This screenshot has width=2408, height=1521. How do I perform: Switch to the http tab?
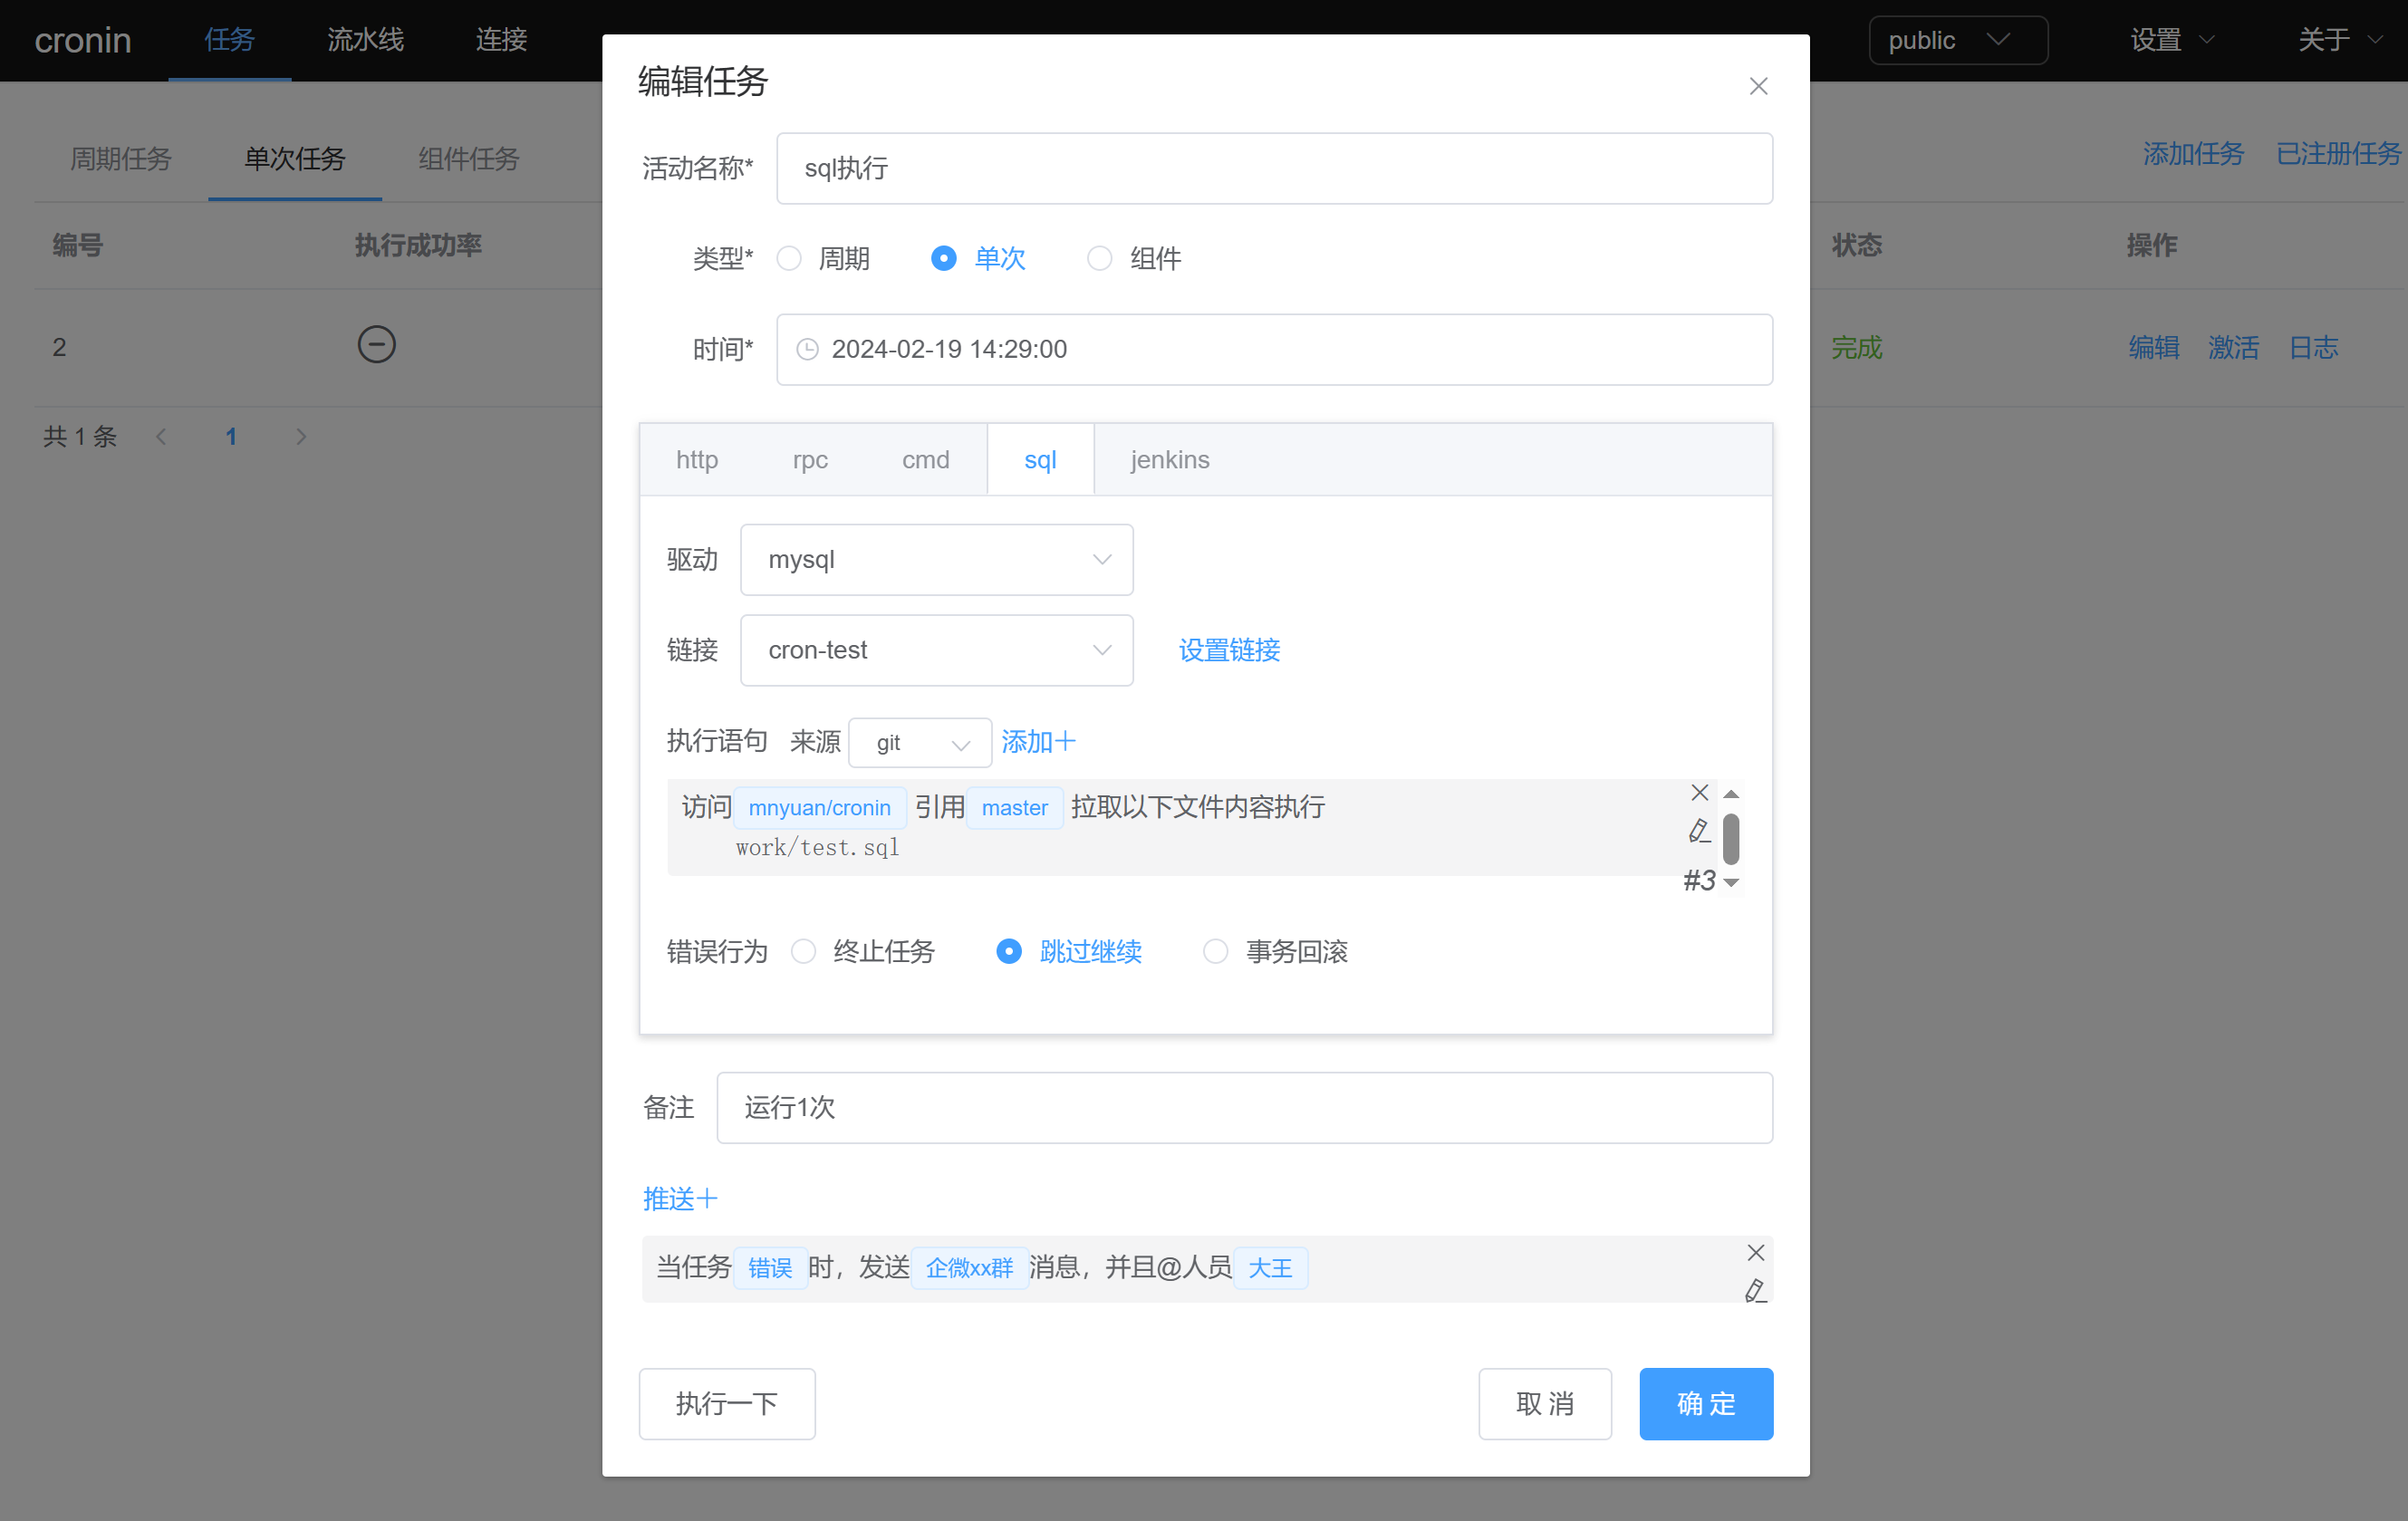(x=697, y=460)
